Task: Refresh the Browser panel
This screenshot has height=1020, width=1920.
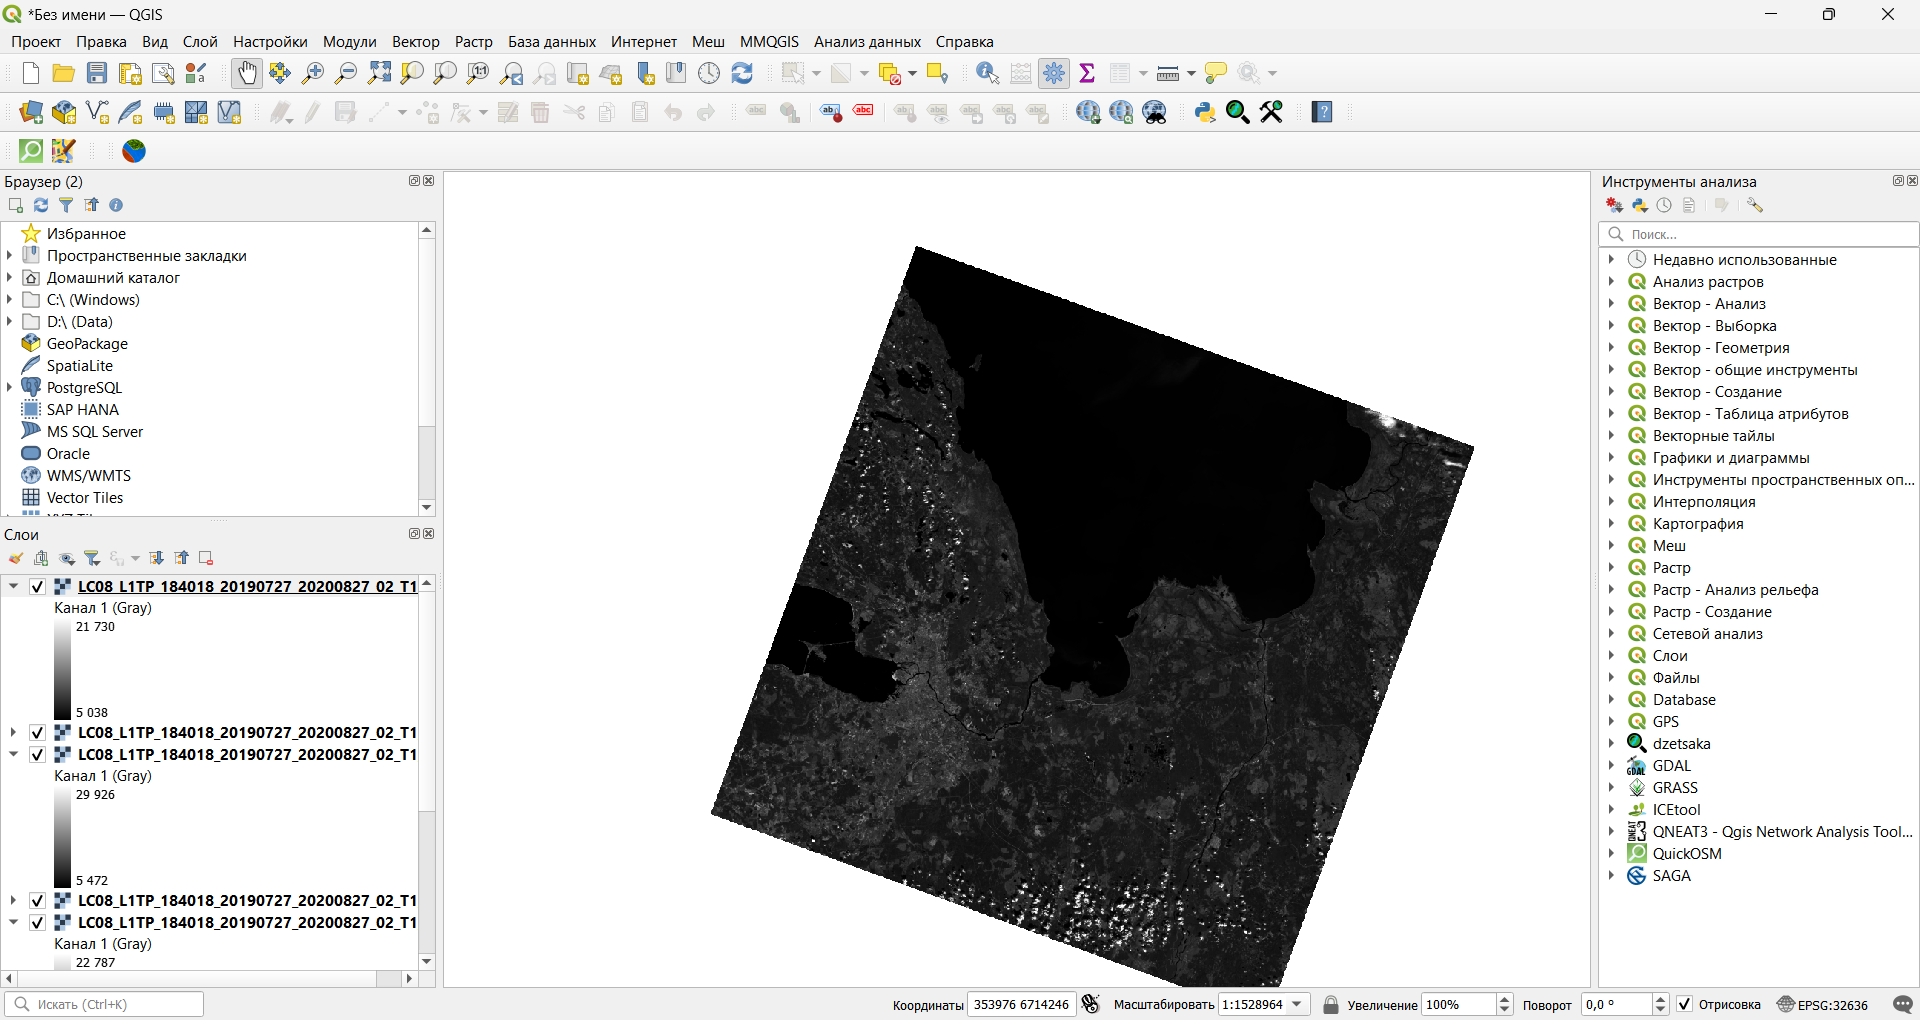Action: pyautogui.click(x=41, y=205)
